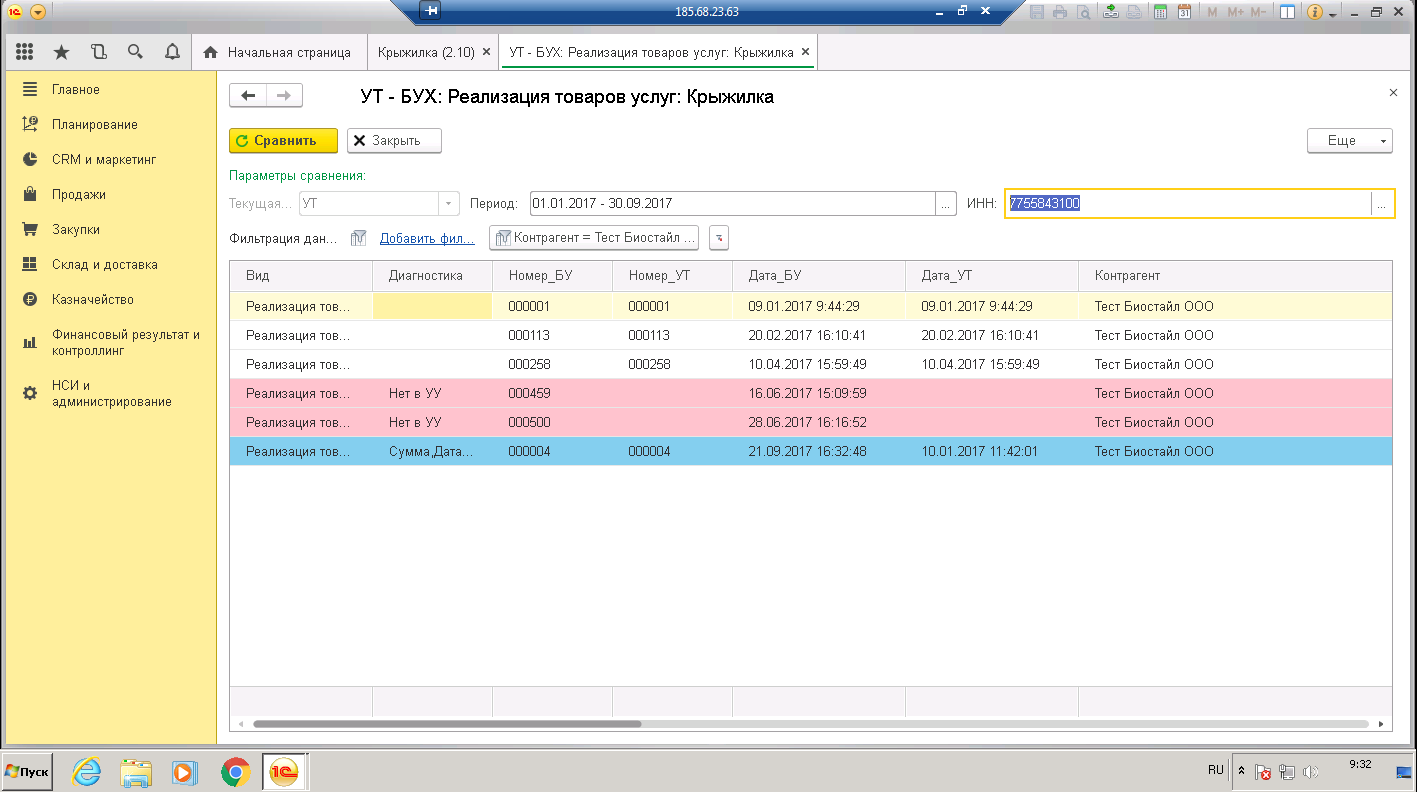1417x792 pixels.
Task: Click the ИНН input field
Action: pyautogui.click(x=1187, y=204)
